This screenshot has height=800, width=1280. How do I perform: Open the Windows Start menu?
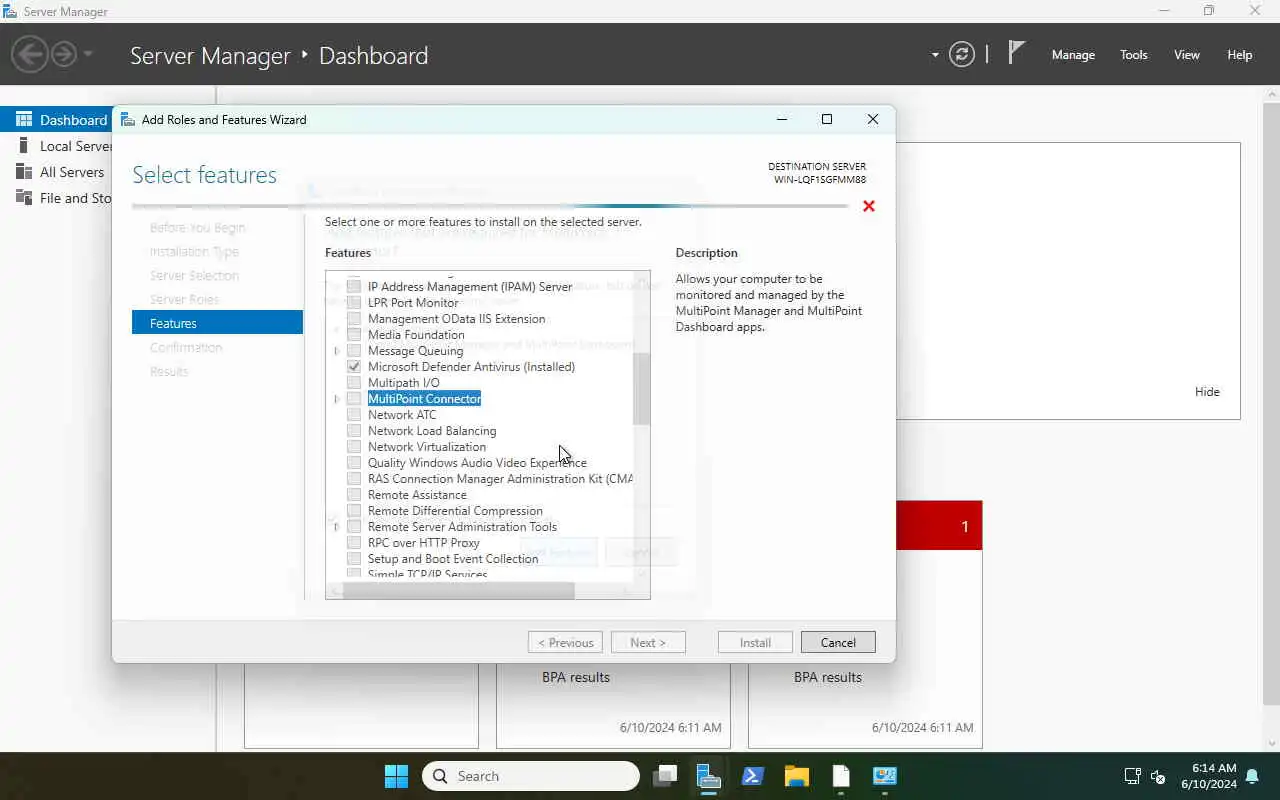(x=396, y=776)
